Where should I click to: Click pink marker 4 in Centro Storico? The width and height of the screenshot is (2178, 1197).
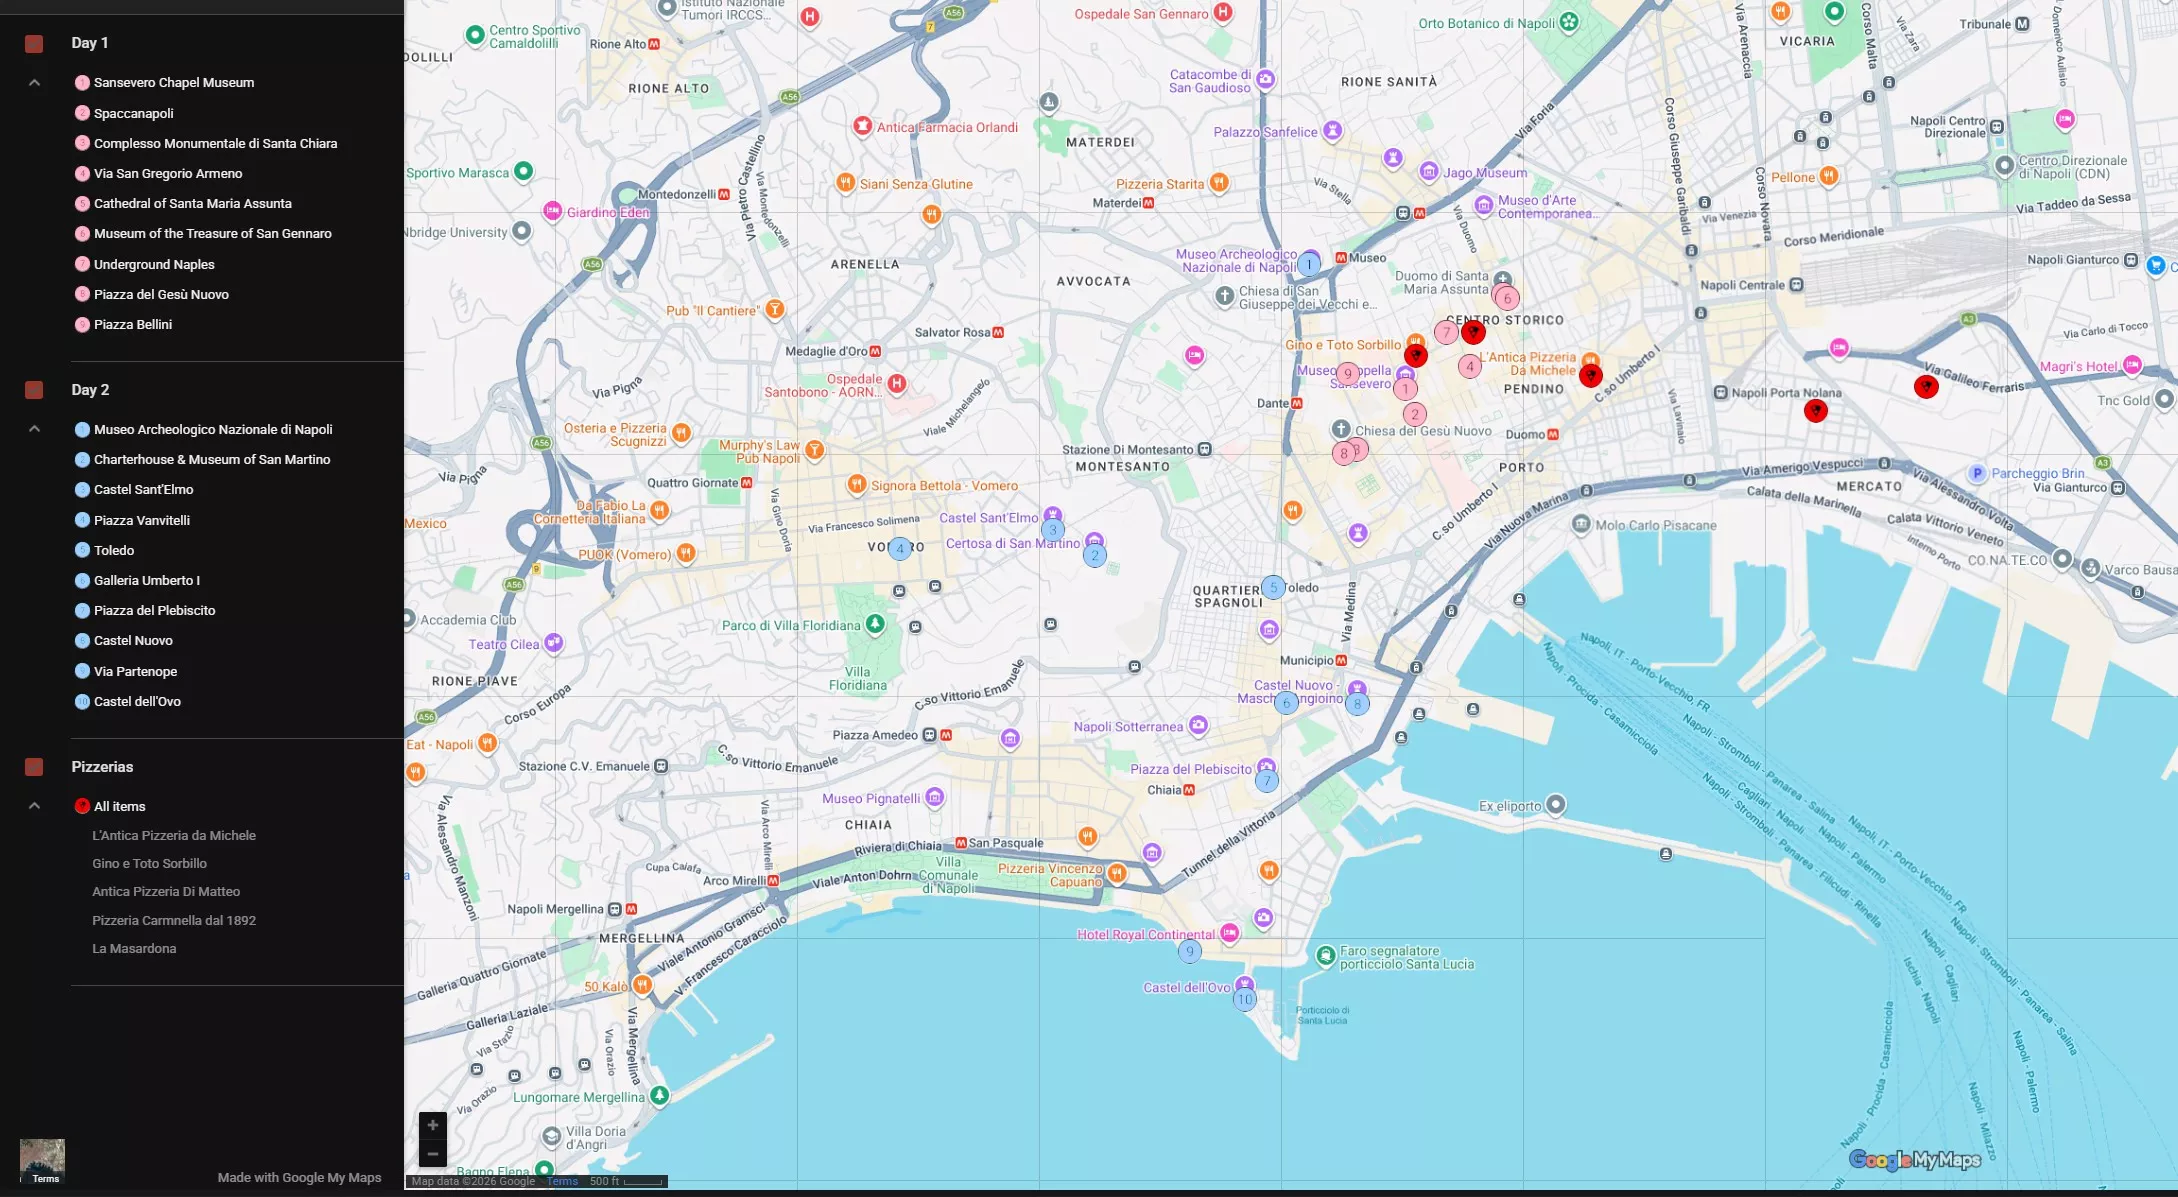(x=1469, y=366)
